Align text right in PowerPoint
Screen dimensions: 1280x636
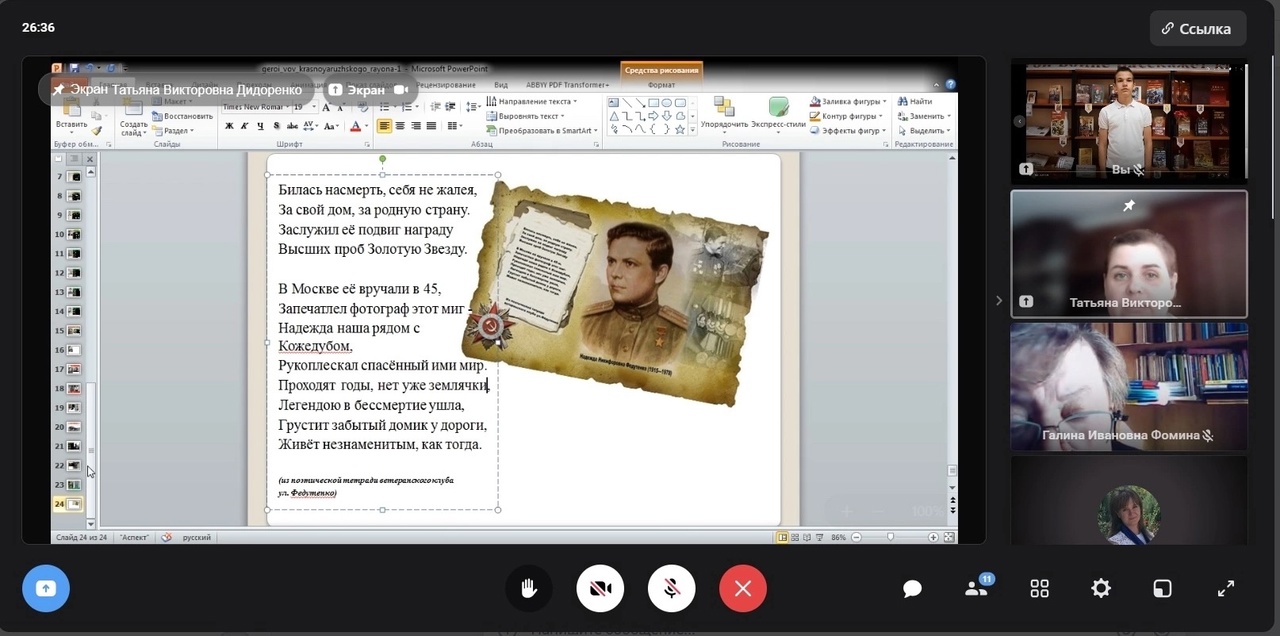pos(416,126)
